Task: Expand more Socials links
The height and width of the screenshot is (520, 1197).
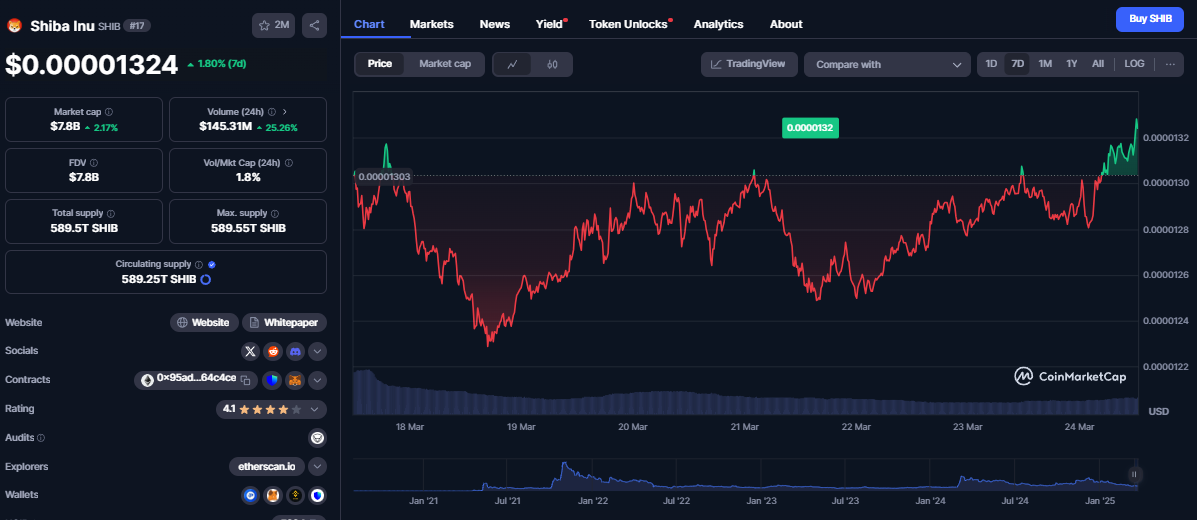Action: click(318, 351)
